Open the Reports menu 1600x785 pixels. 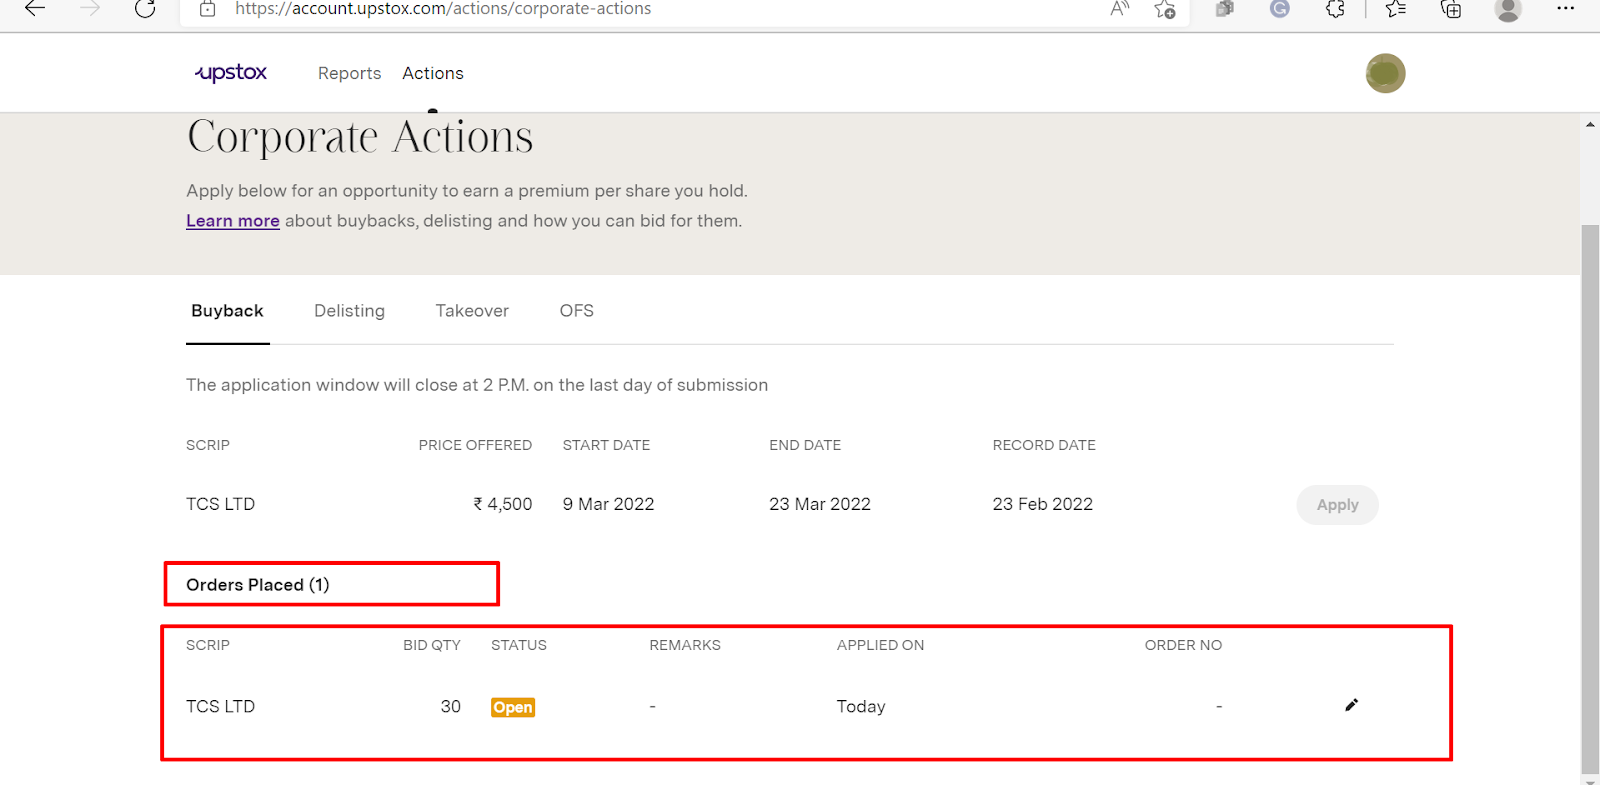(349, 73)
